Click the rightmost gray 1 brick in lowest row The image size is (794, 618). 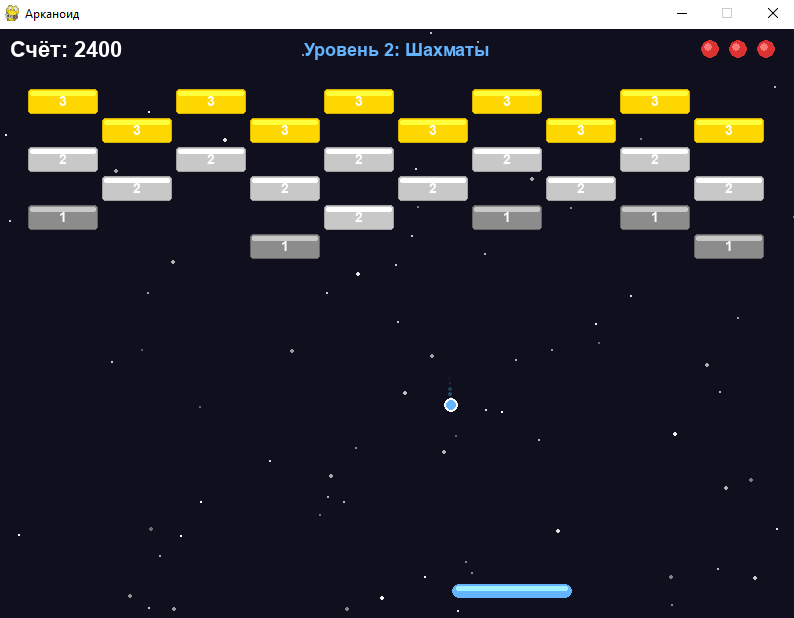click(x=729, y=246)
